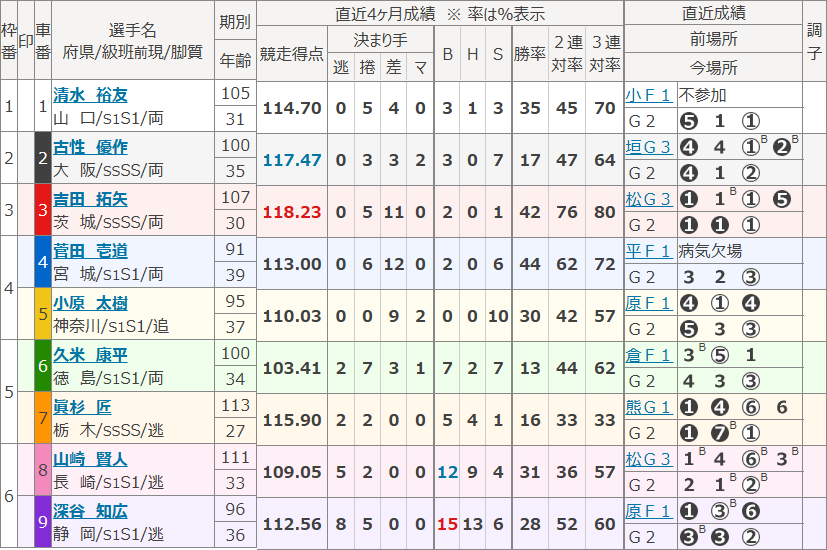The width and height of the screenshot is (827, 550).
Task: Select the score 115.90
Action: coord(292,420)
